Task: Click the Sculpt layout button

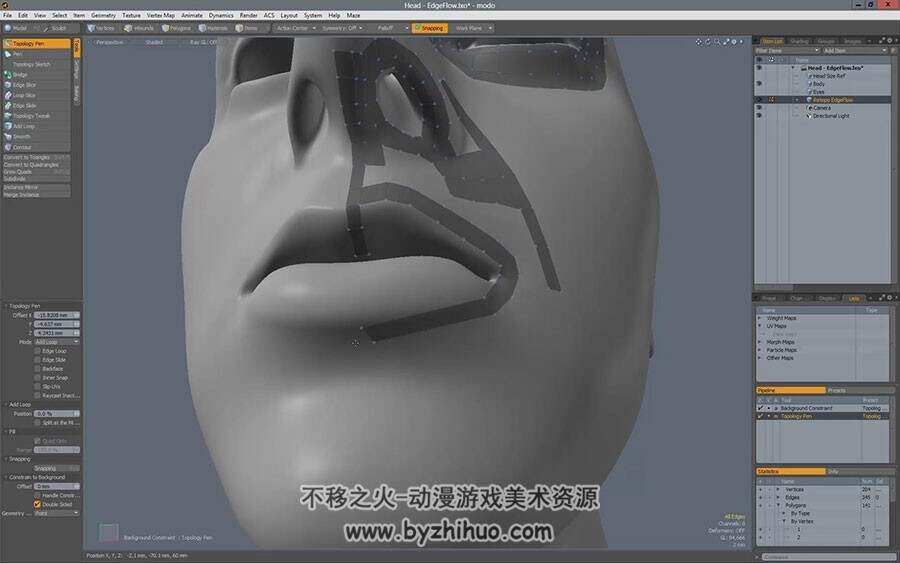Action: (56, 28)
